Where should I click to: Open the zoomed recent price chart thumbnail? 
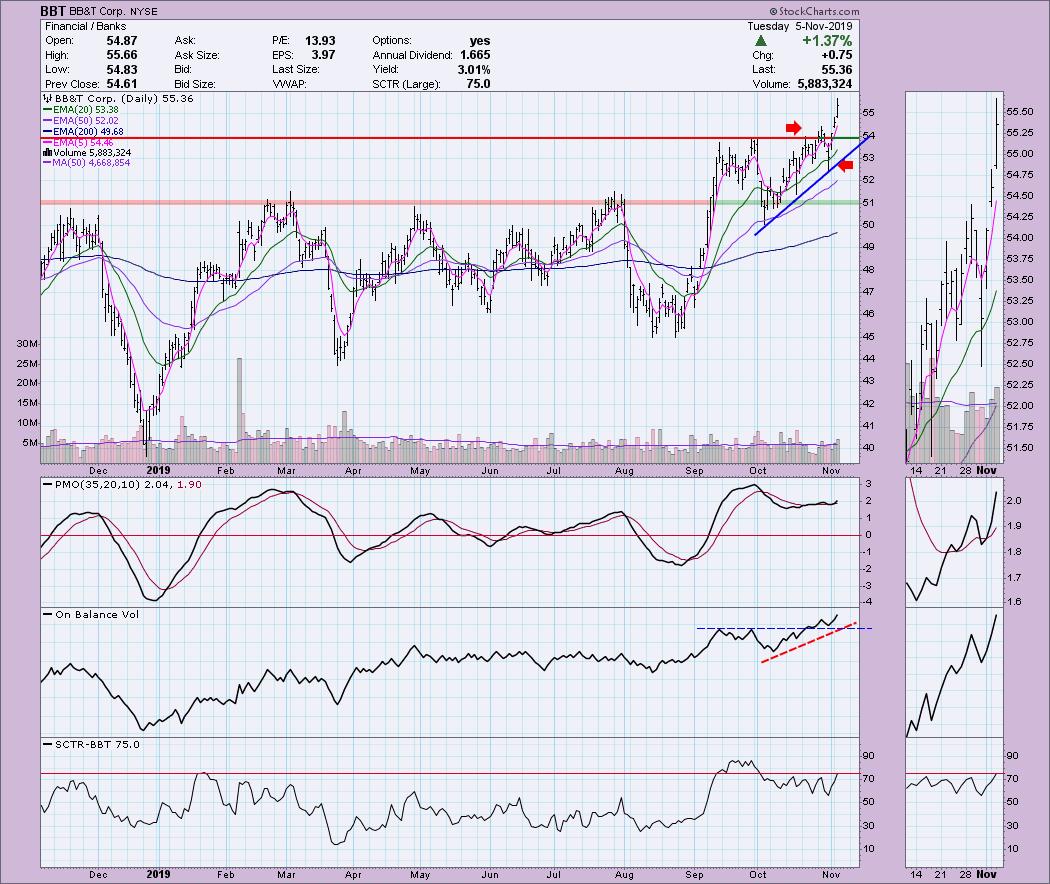pos(954,277)
